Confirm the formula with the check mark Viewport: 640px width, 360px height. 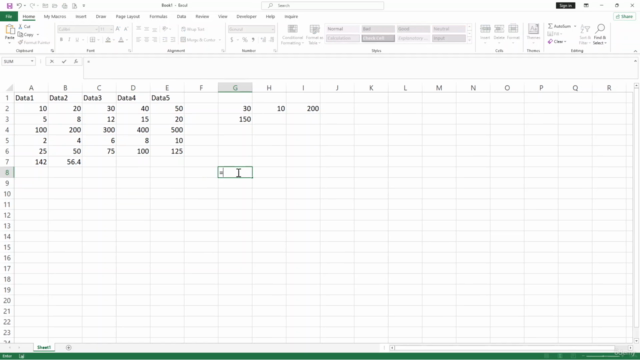tap(64, 61)
